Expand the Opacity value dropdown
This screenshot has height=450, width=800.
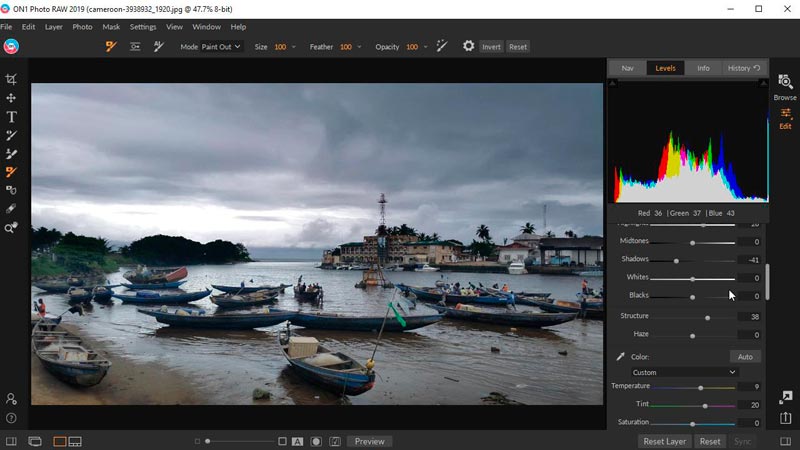426,47
